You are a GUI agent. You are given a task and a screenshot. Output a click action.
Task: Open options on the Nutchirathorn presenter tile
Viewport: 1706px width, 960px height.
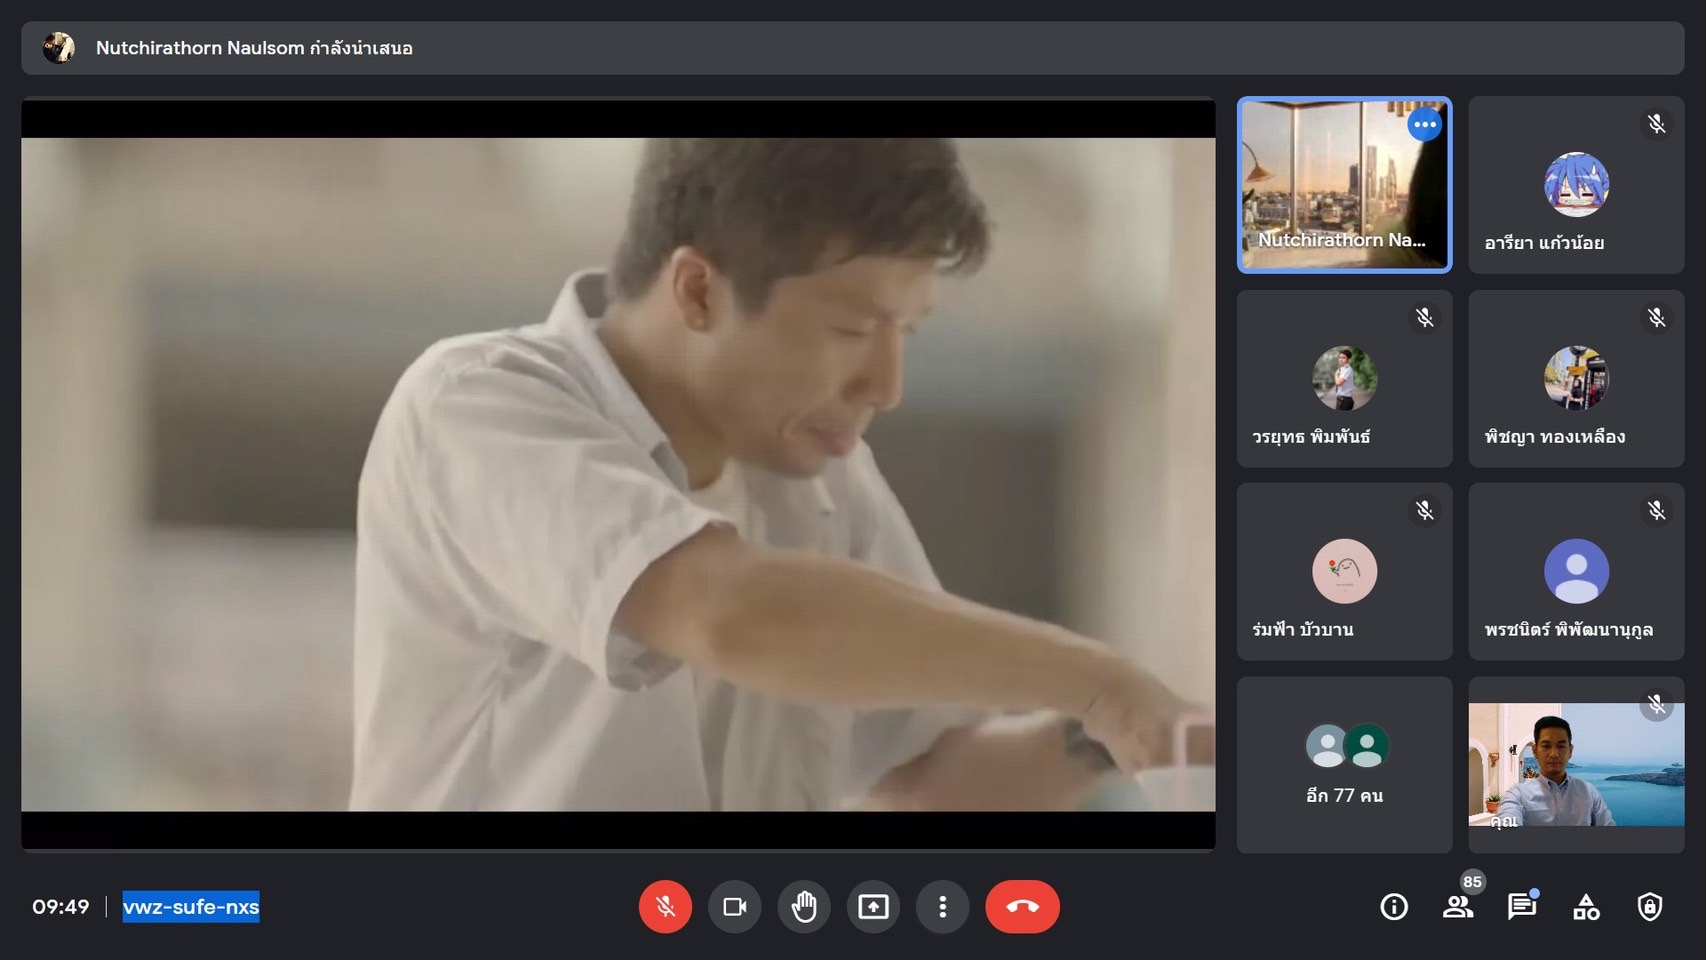(x=1424, y=125)
